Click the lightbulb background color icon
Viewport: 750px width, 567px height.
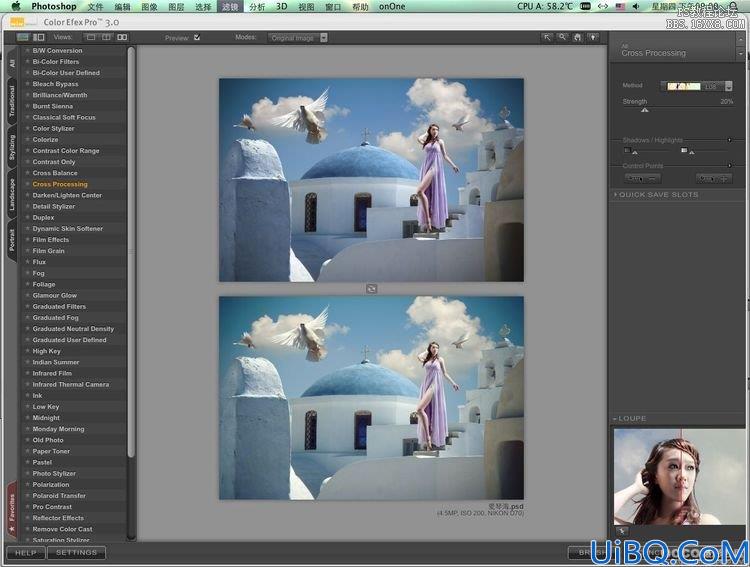(593, 37)
